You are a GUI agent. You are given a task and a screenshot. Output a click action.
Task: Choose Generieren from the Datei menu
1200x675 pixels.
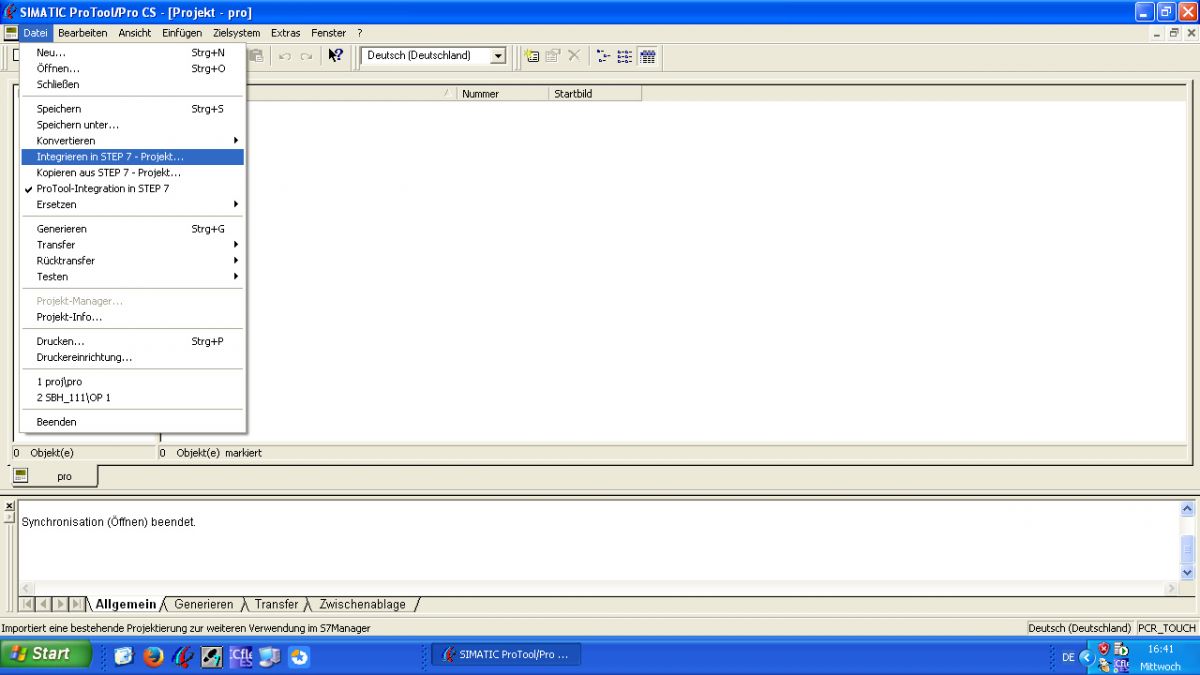pyautogui.click(x=132, y=228)
